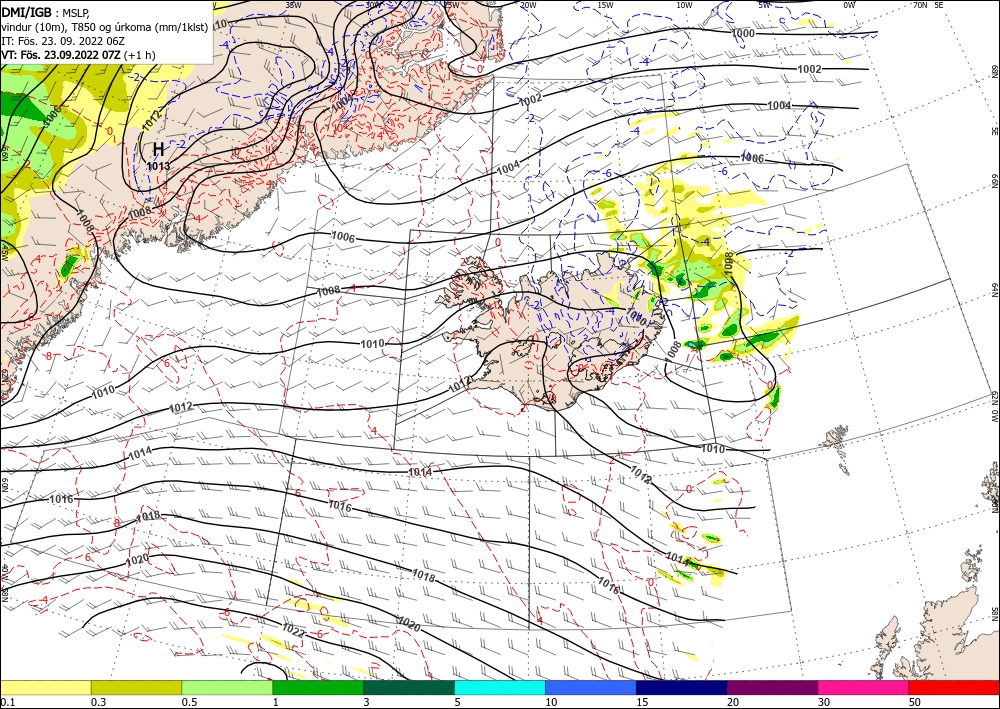
Task: Click the light green 0.5 mm legend segment
Action: (227, 687)
